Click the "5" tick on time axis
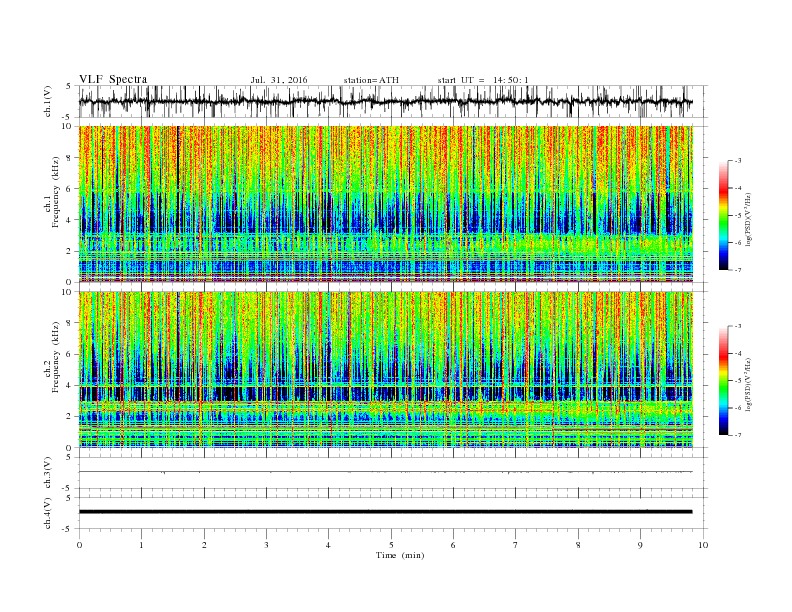This screenshot has height=612, width=792. pos(391,545)
